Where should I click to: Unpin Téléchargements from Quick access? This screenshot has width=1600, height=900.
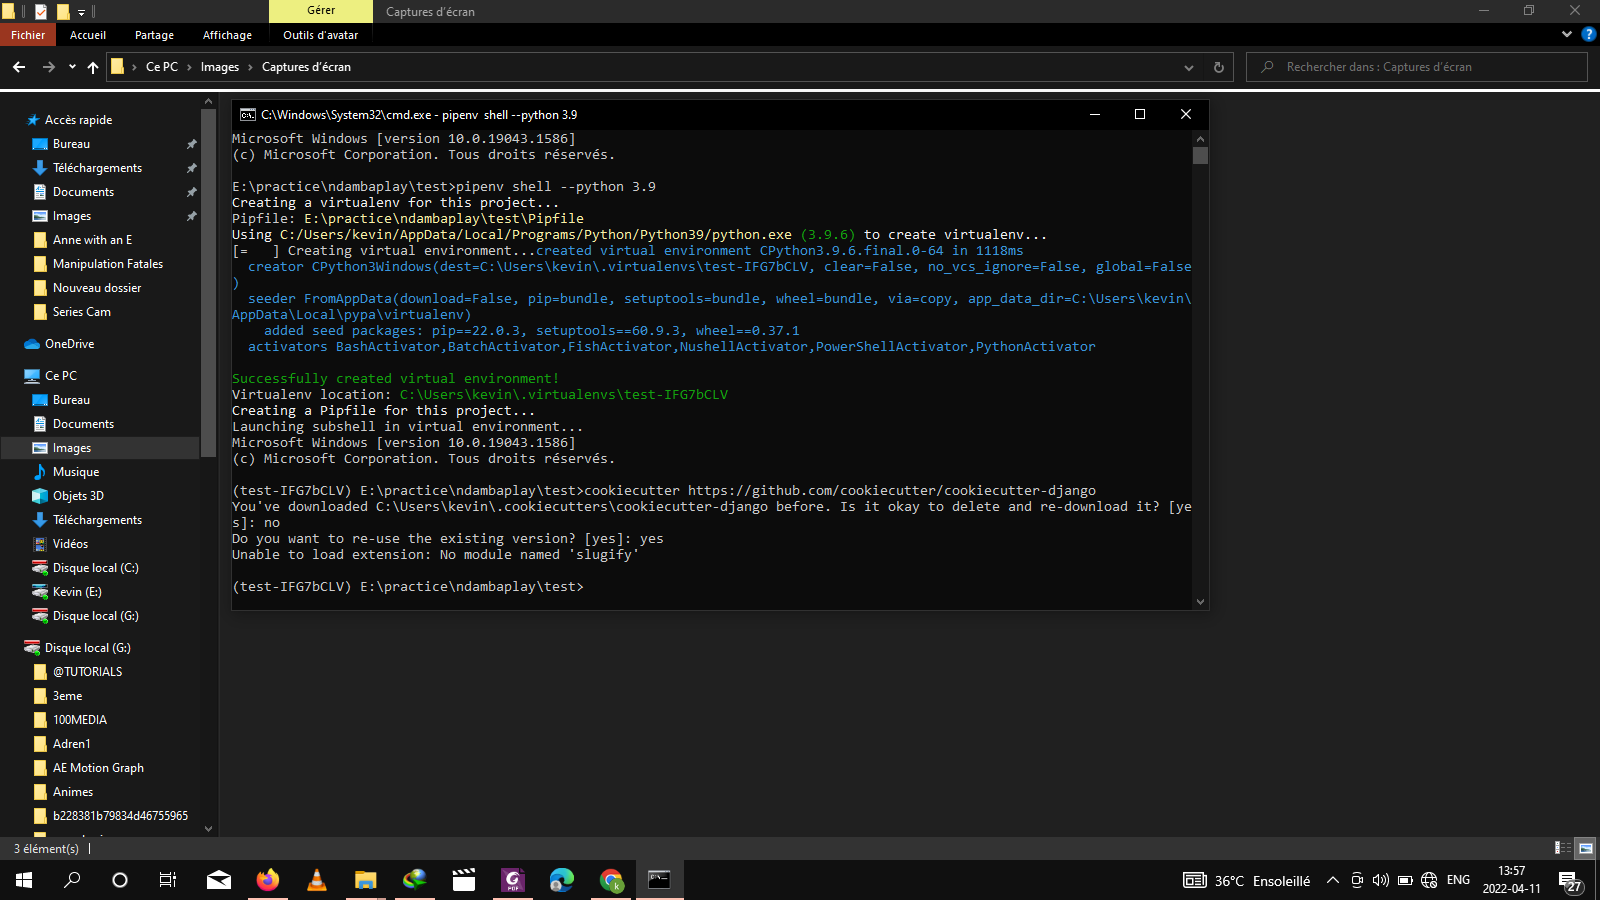(191, 167)
